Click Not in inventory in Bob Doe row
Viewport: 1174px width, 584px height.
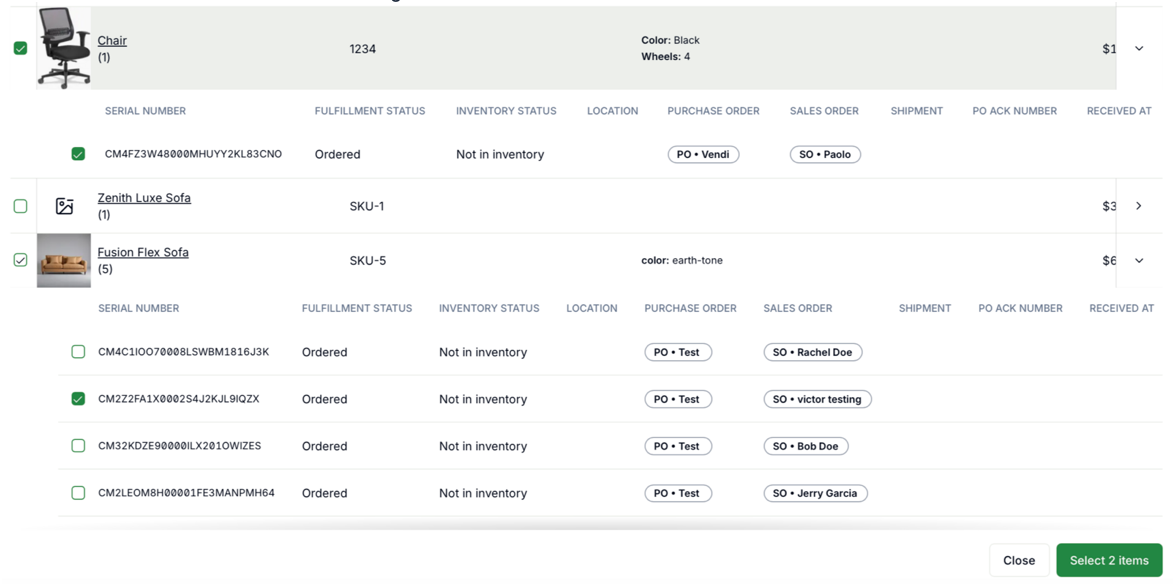(483, 446)
